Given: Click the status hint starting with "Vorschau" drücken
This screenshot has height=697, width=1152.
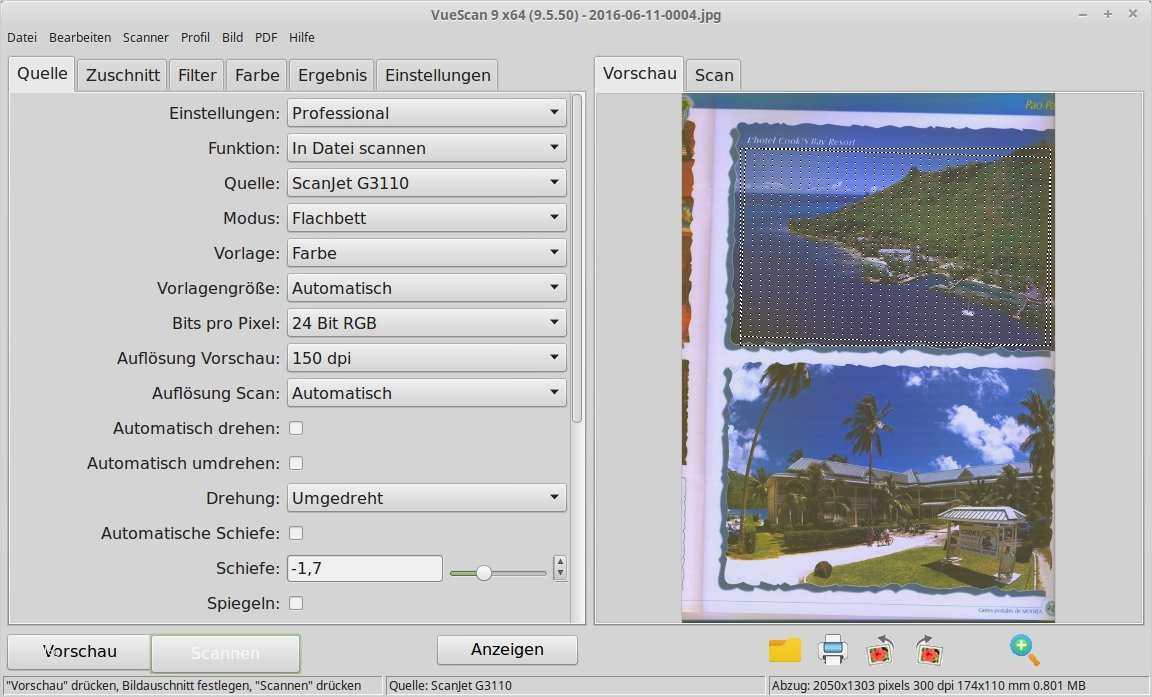Looking at the screenshot, I should (x=184, y=686).
